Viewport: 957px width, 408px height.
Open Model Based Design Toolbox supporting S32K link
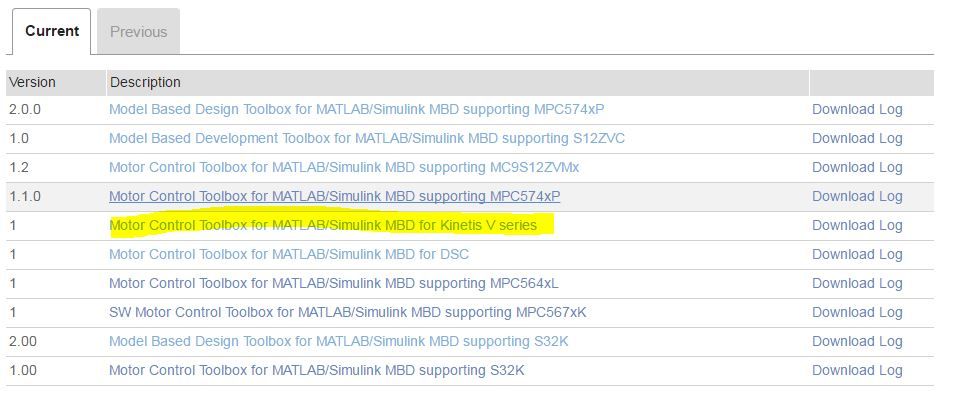(338, 341)
